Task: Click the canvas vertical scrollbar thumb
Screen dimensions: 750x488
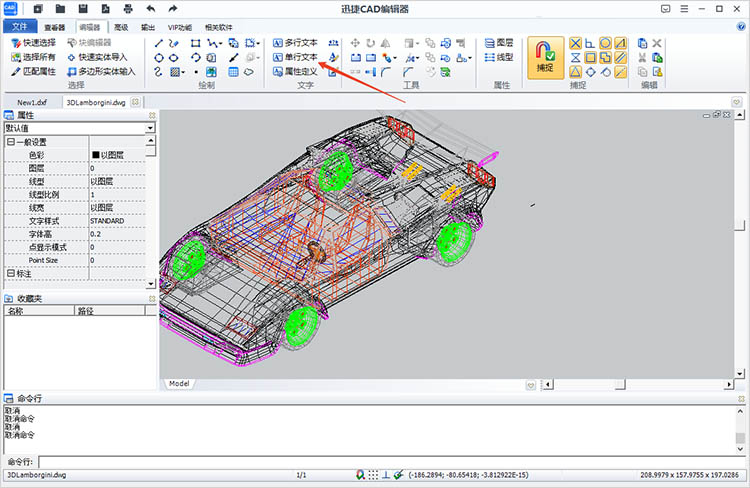Action: pyautogui.click(x=740, y=225)
